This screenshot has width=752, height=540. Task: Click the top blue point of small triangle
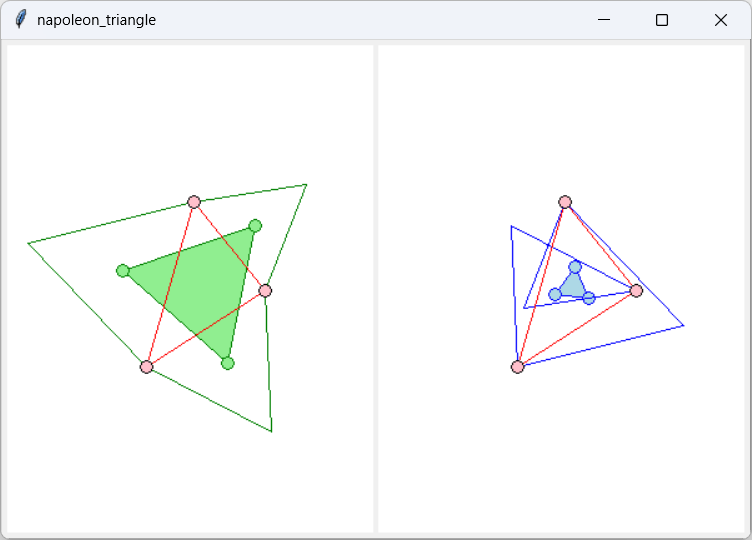[x=575, y=267]
